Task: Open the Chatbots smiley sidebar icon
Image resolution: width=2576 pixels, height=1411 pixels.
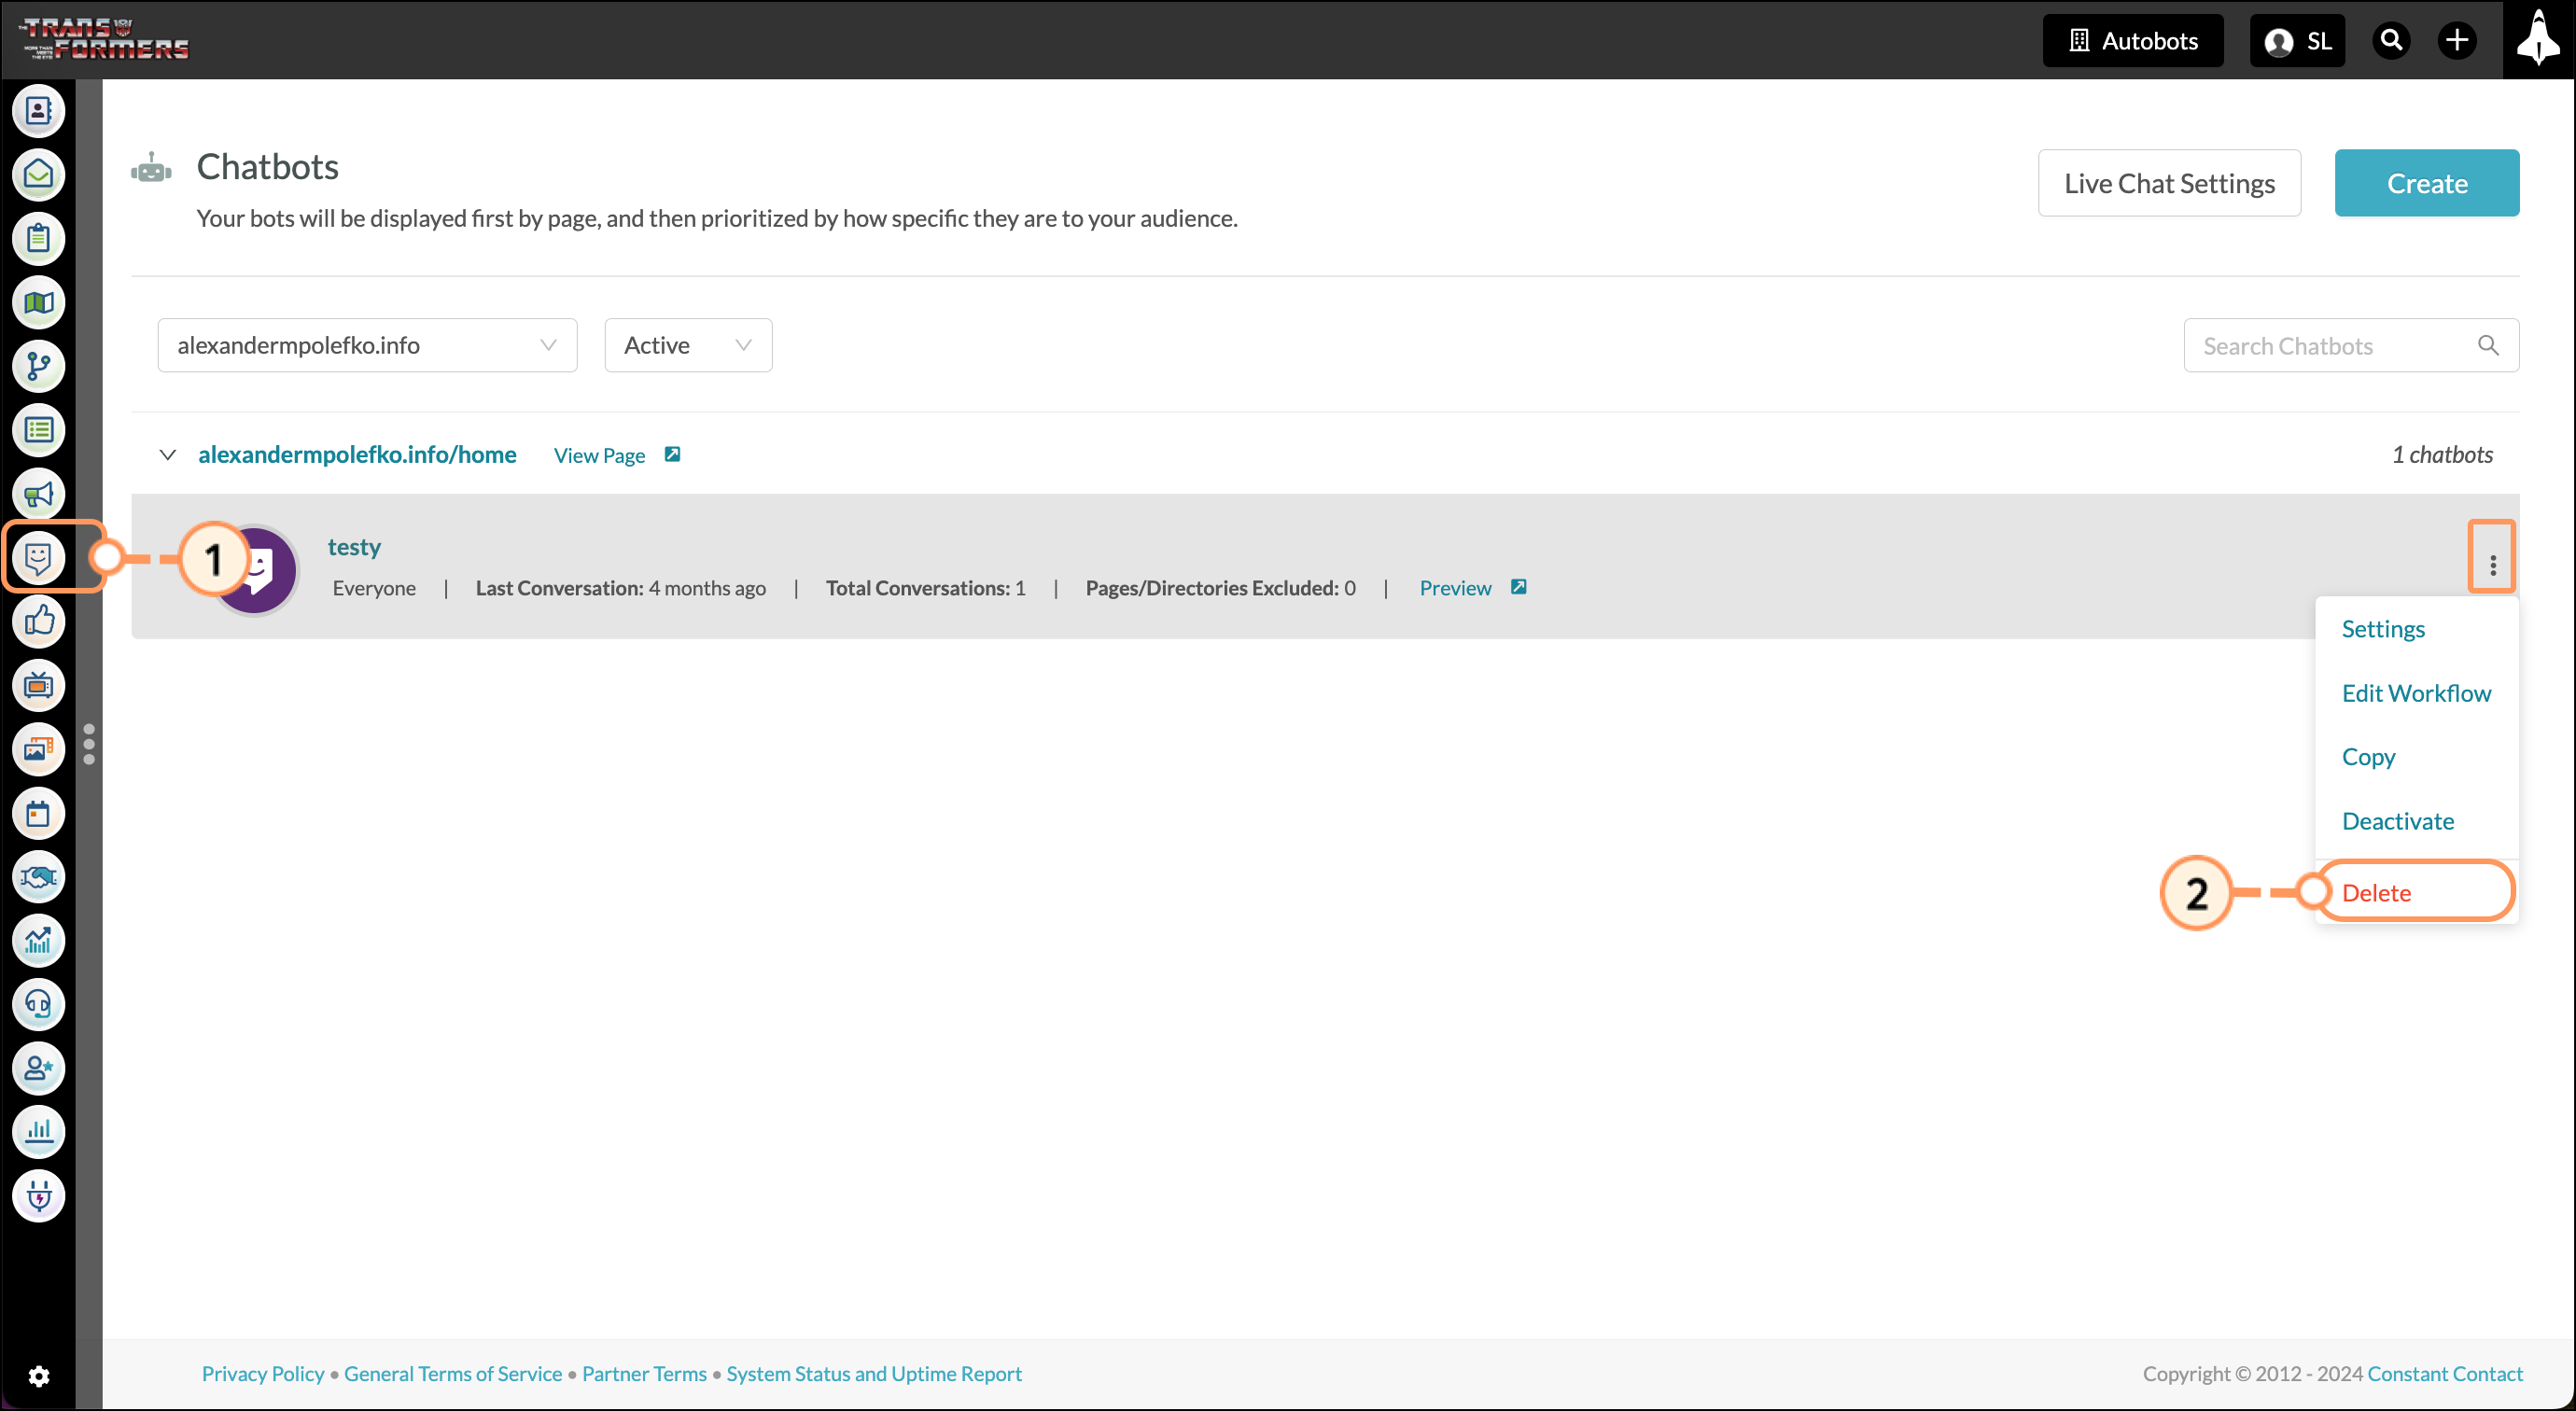Action: coord(38,558)
